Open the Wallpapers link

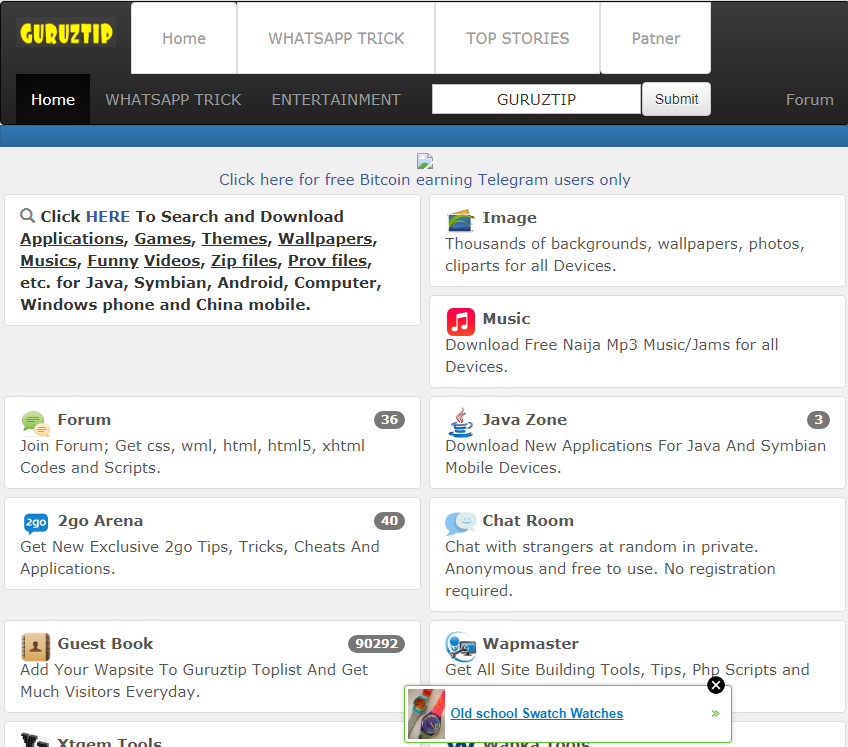326,239
